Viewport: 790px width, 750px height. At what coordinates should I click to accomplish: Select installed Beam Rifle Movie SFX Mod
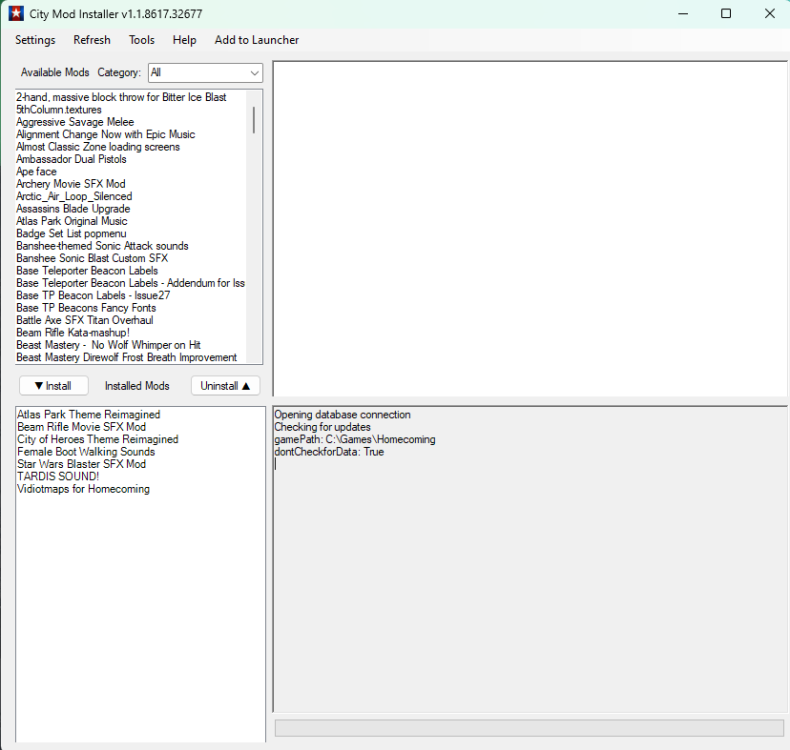(82, 427)
